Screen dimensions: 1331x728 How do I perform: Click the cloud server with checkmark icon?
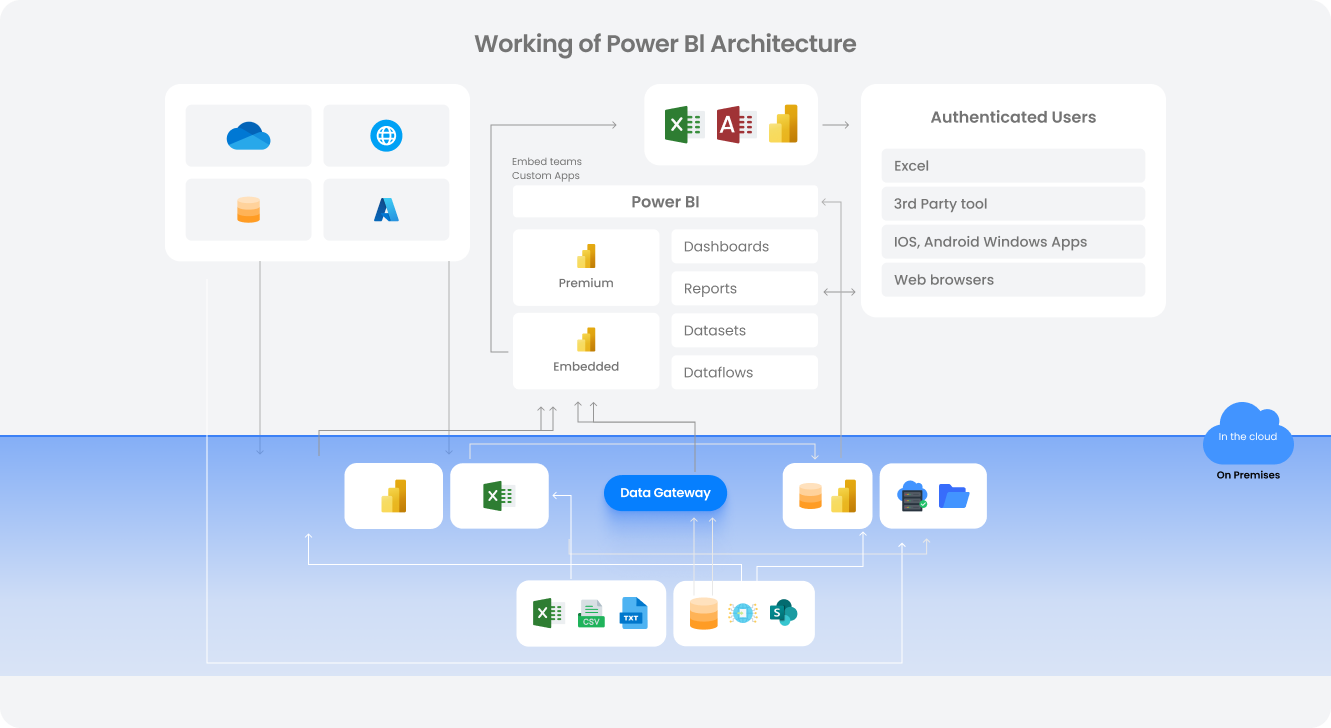pos(912,495)
